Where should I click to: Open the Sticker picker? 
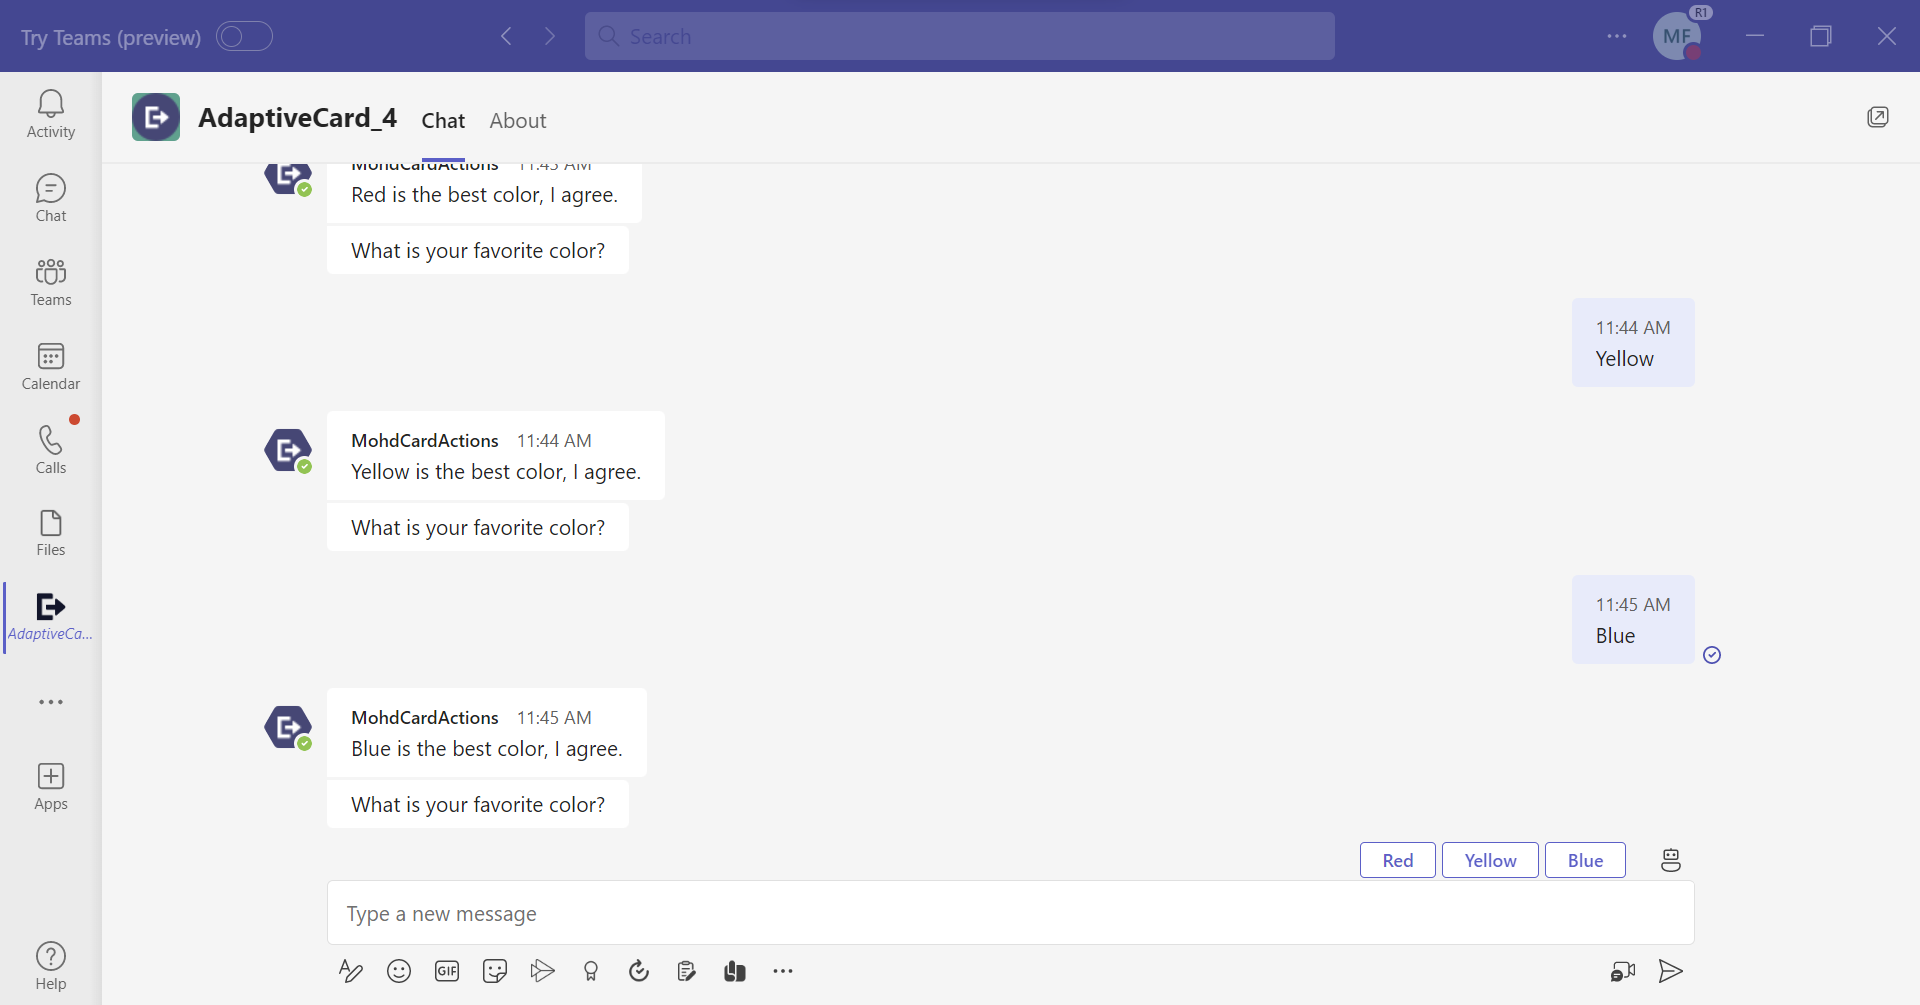click(x=495, y=971)
